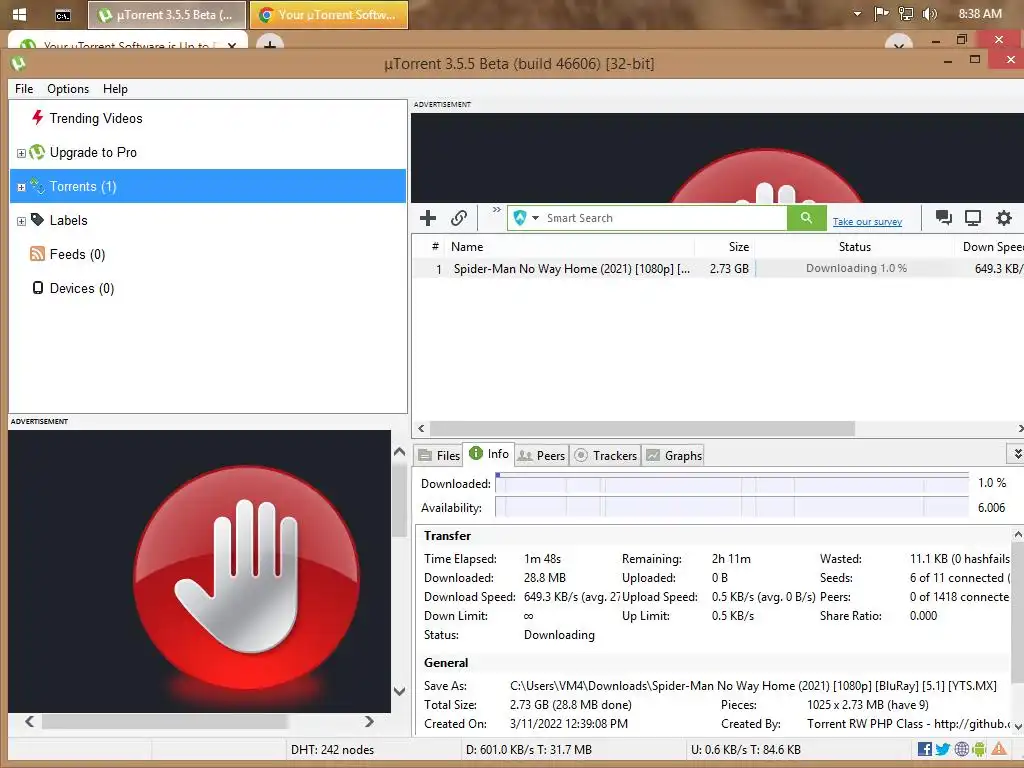Open the Windows Start button
This screenshot has height=768, width=1024.
point(20,14)
